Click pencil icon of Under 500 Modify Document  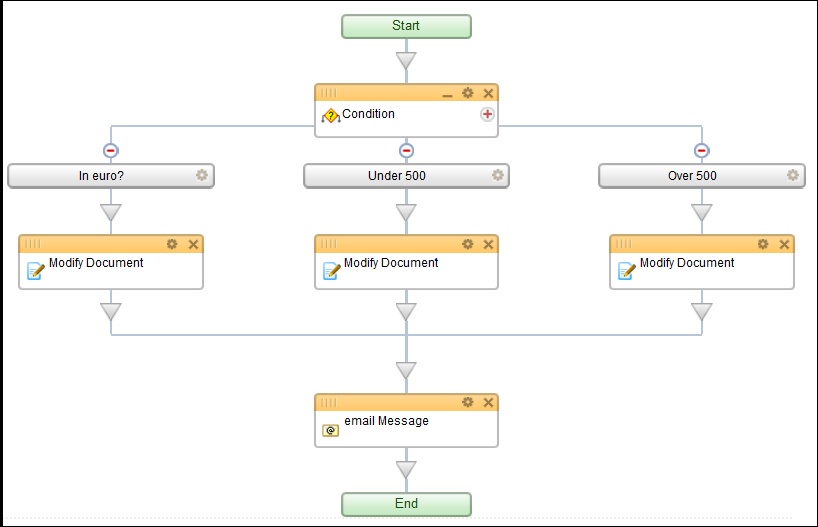[x=331, y=271]
